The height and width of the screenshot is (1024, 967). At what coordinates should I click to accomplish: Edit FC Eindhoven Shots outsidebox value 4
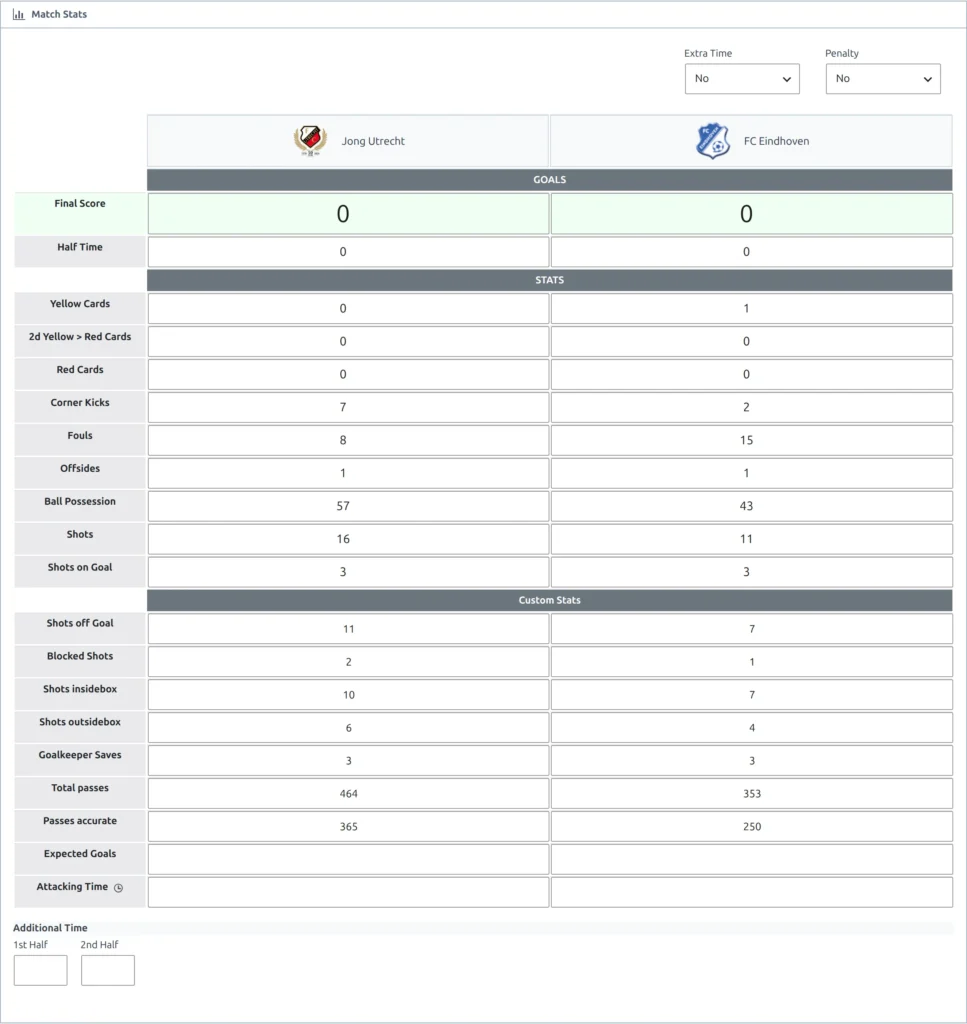click(x=752, y=728)
